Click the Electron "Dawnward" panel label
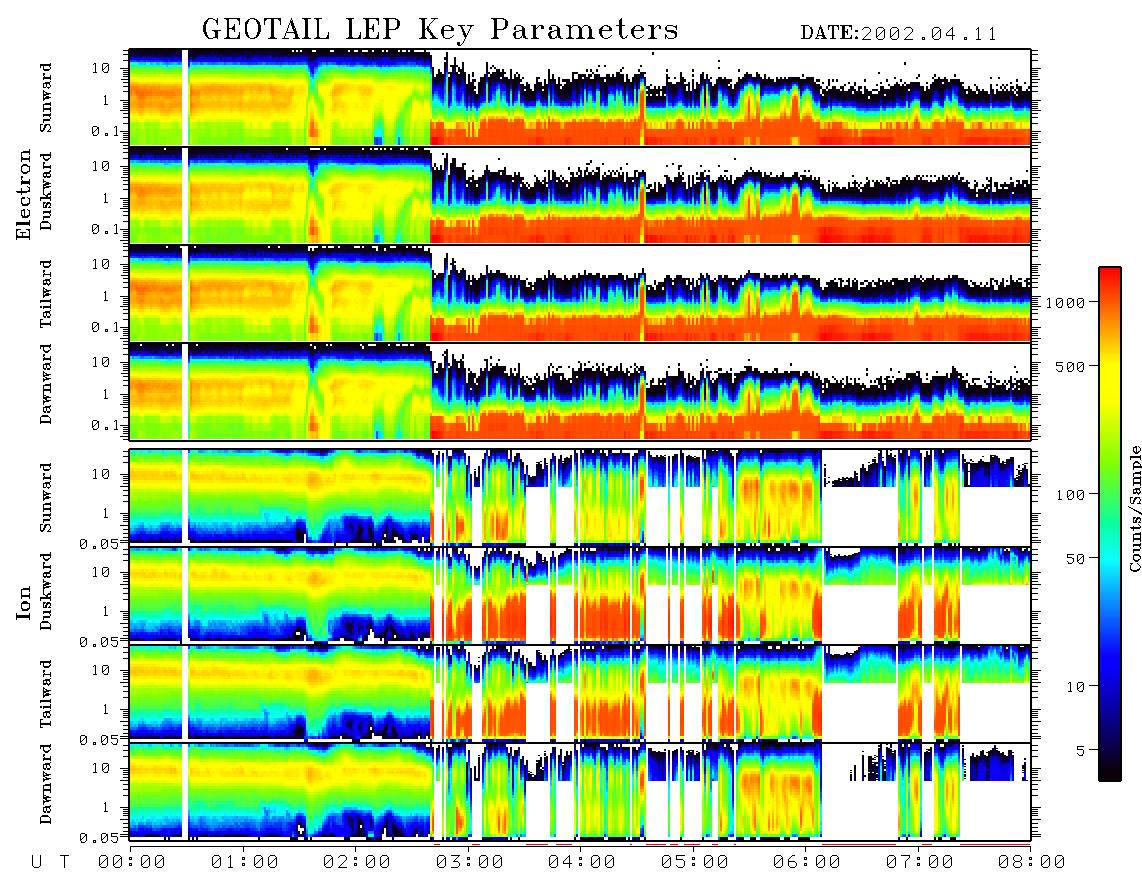 pyautogui.click(x=46, y=384)
